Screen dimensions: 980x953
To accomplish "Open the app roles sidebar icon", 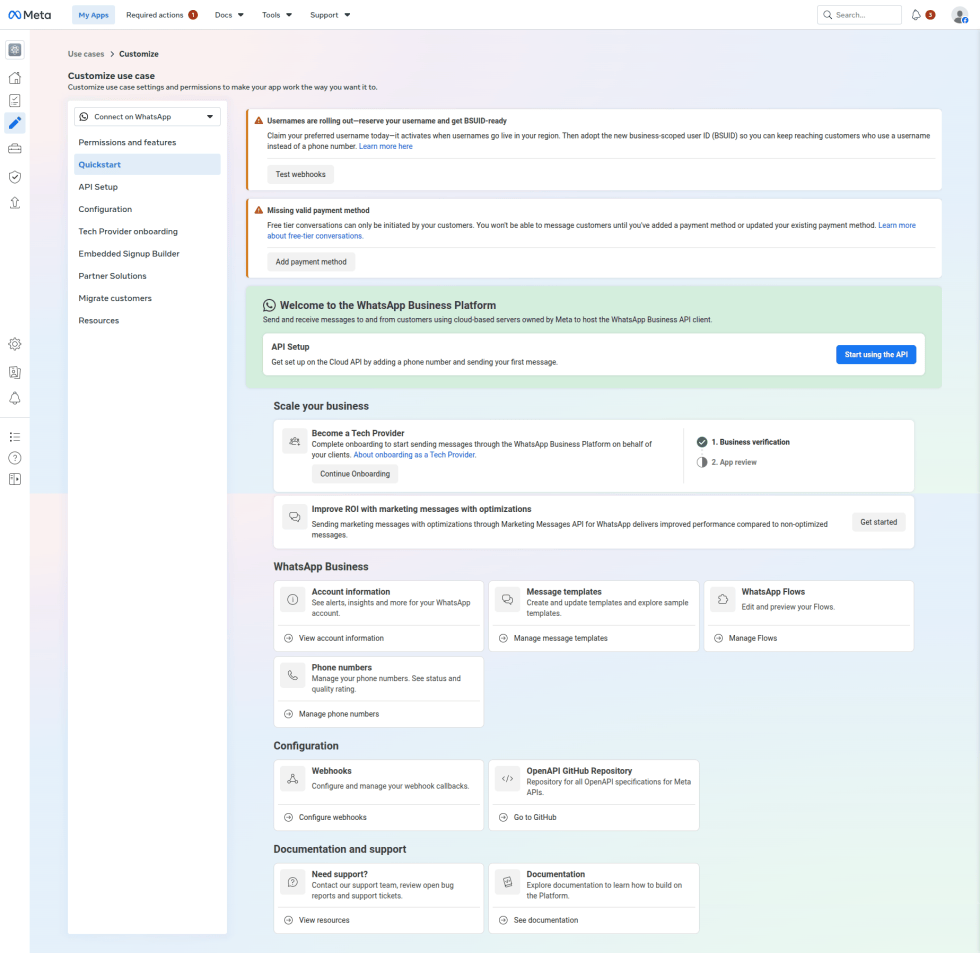I will click(15, 372).
